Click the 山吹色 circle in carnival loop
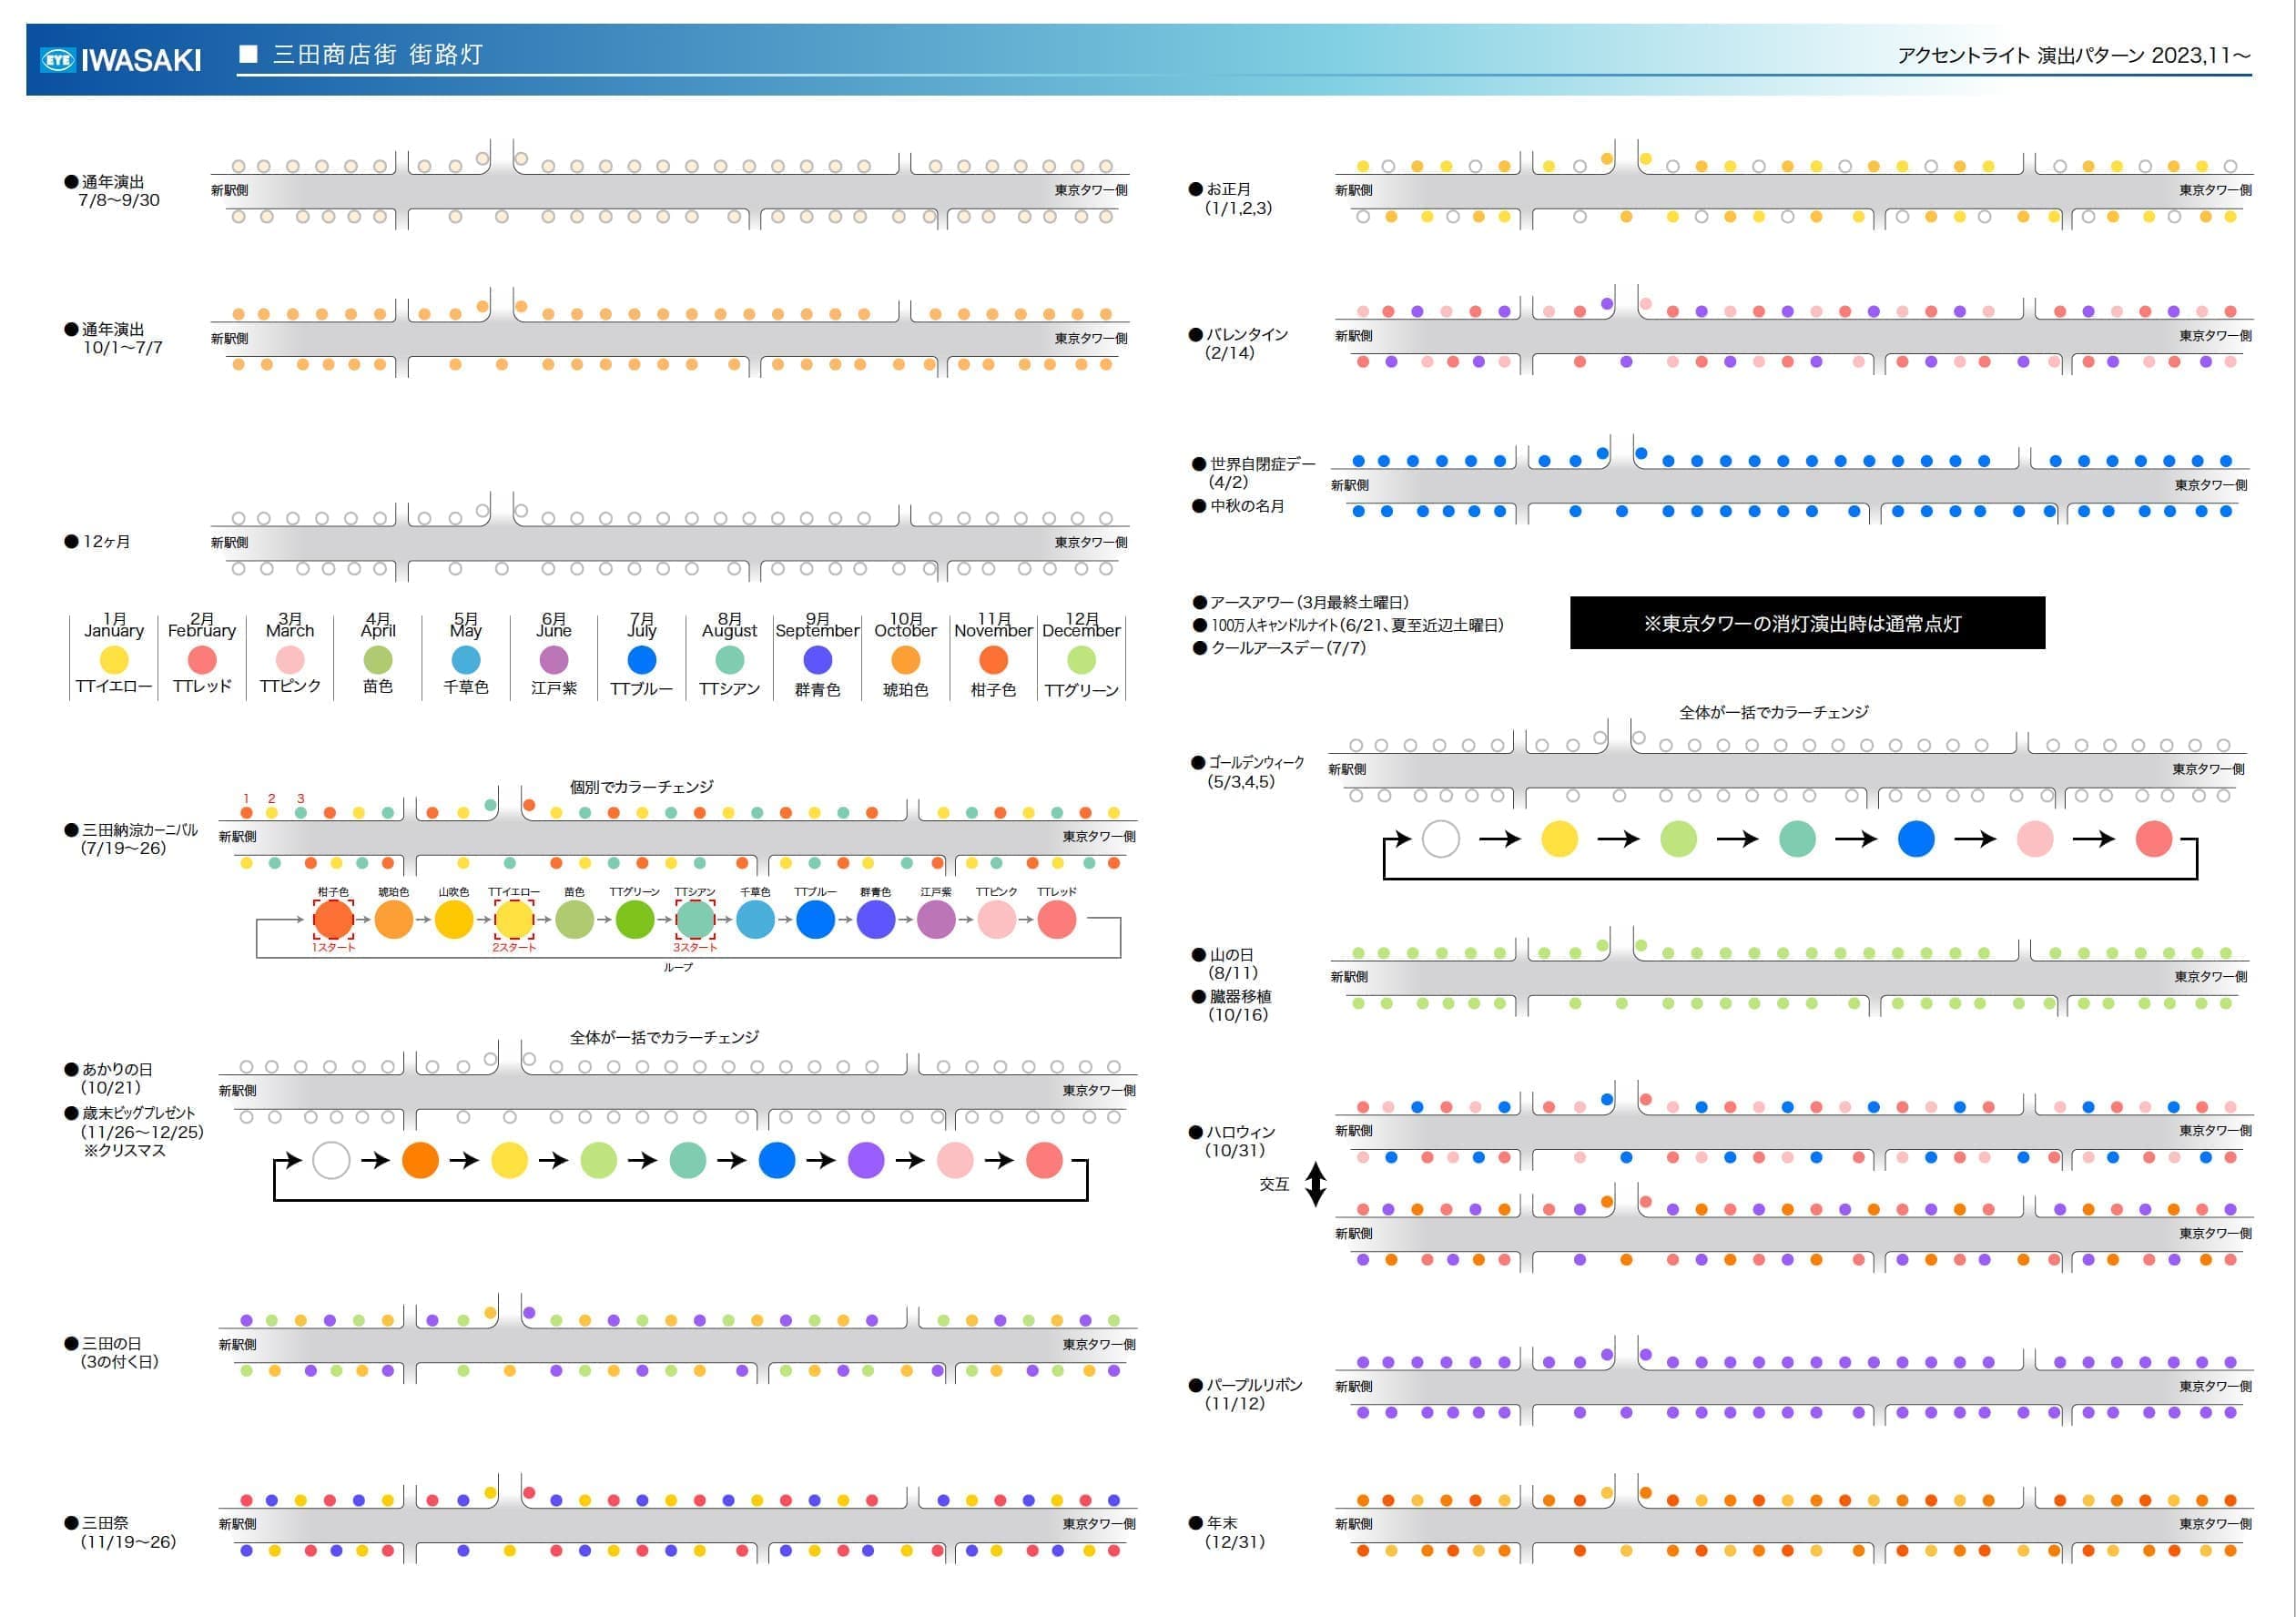This screenshot has height=1617, width=2296. tap(453, 919)
